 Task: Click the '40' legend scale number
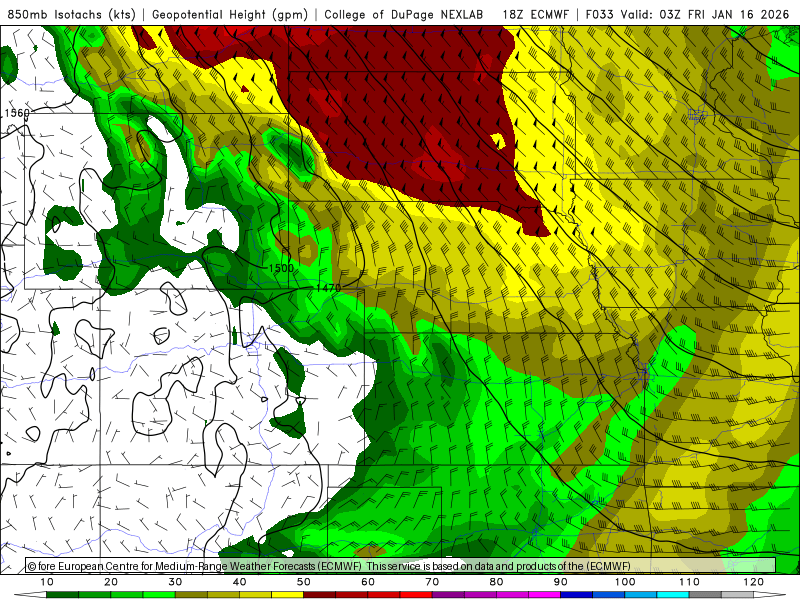239,582
